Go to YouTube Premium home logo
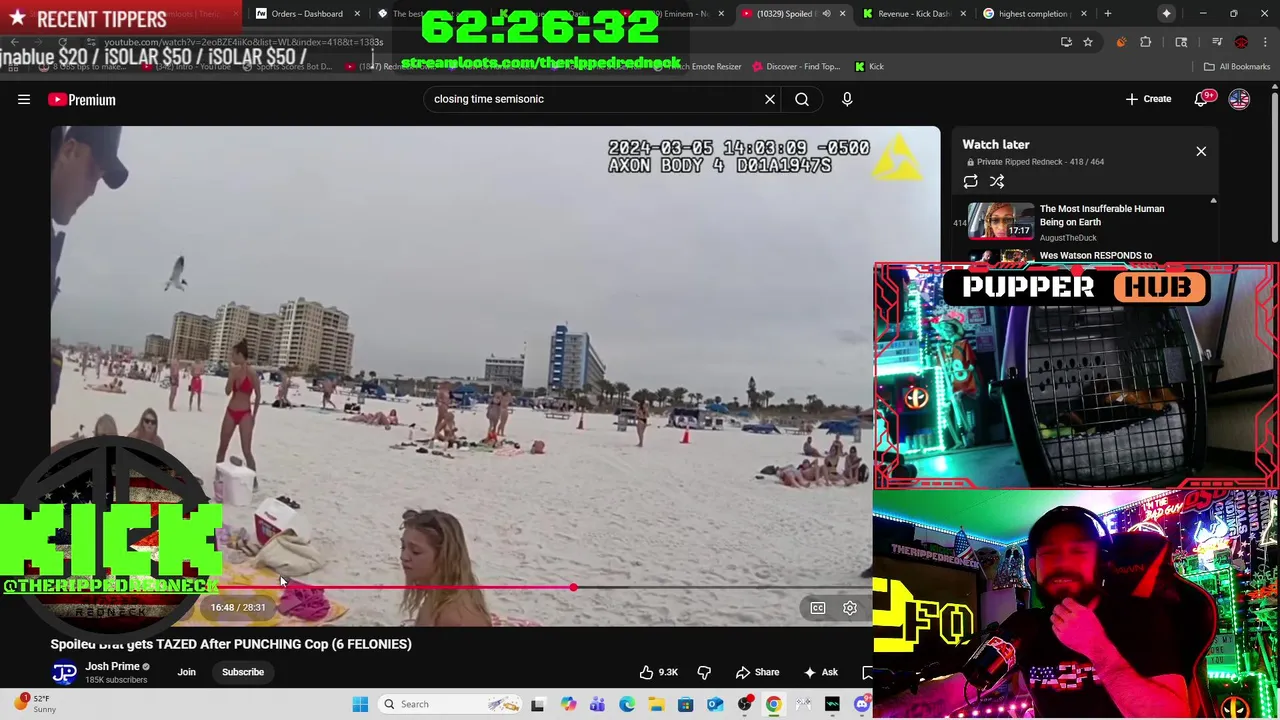 tap(82, 99)
